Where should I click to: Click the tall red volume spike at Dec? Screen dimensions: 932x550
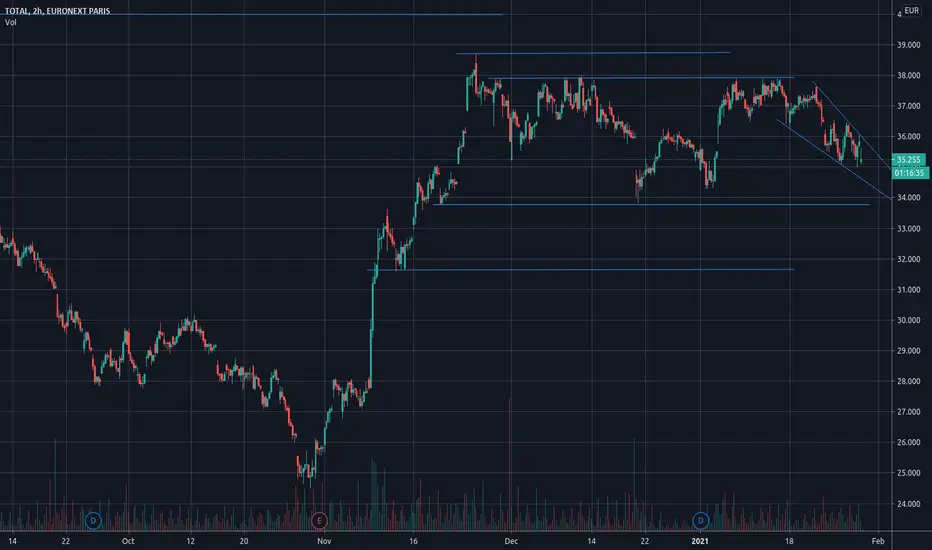coord(509,464)
